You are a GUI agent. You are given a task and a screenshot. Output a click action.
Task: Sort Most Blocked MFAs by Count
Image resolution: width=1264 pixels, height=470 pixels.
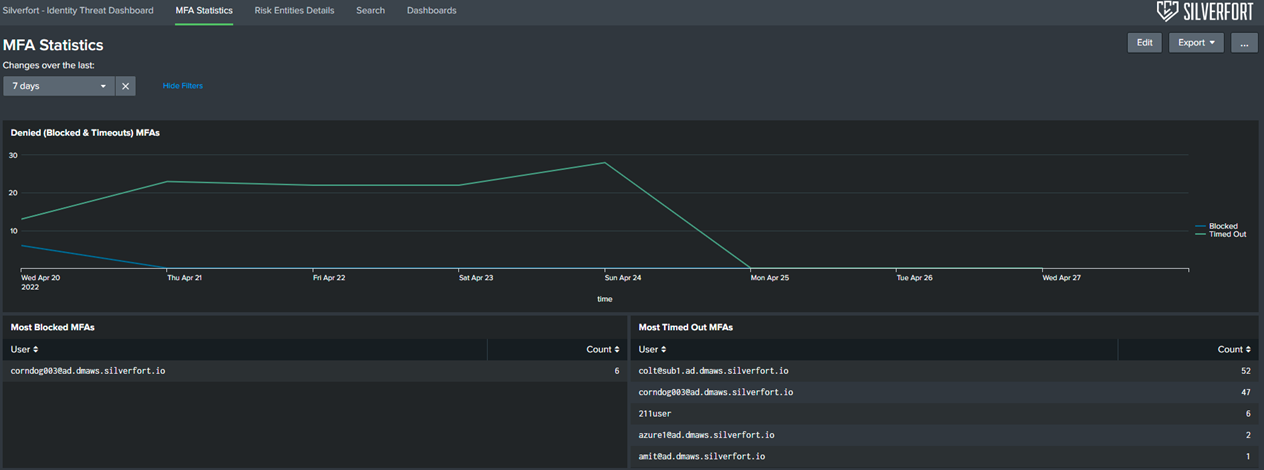coord(603,349)
